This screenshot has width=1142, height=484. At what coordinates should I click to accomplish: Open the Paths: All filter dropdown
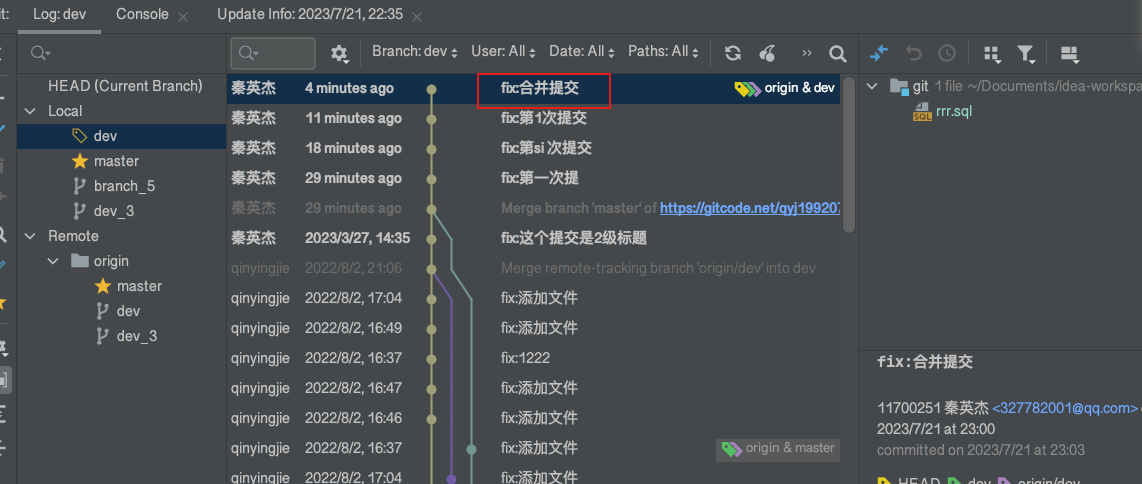663,52
